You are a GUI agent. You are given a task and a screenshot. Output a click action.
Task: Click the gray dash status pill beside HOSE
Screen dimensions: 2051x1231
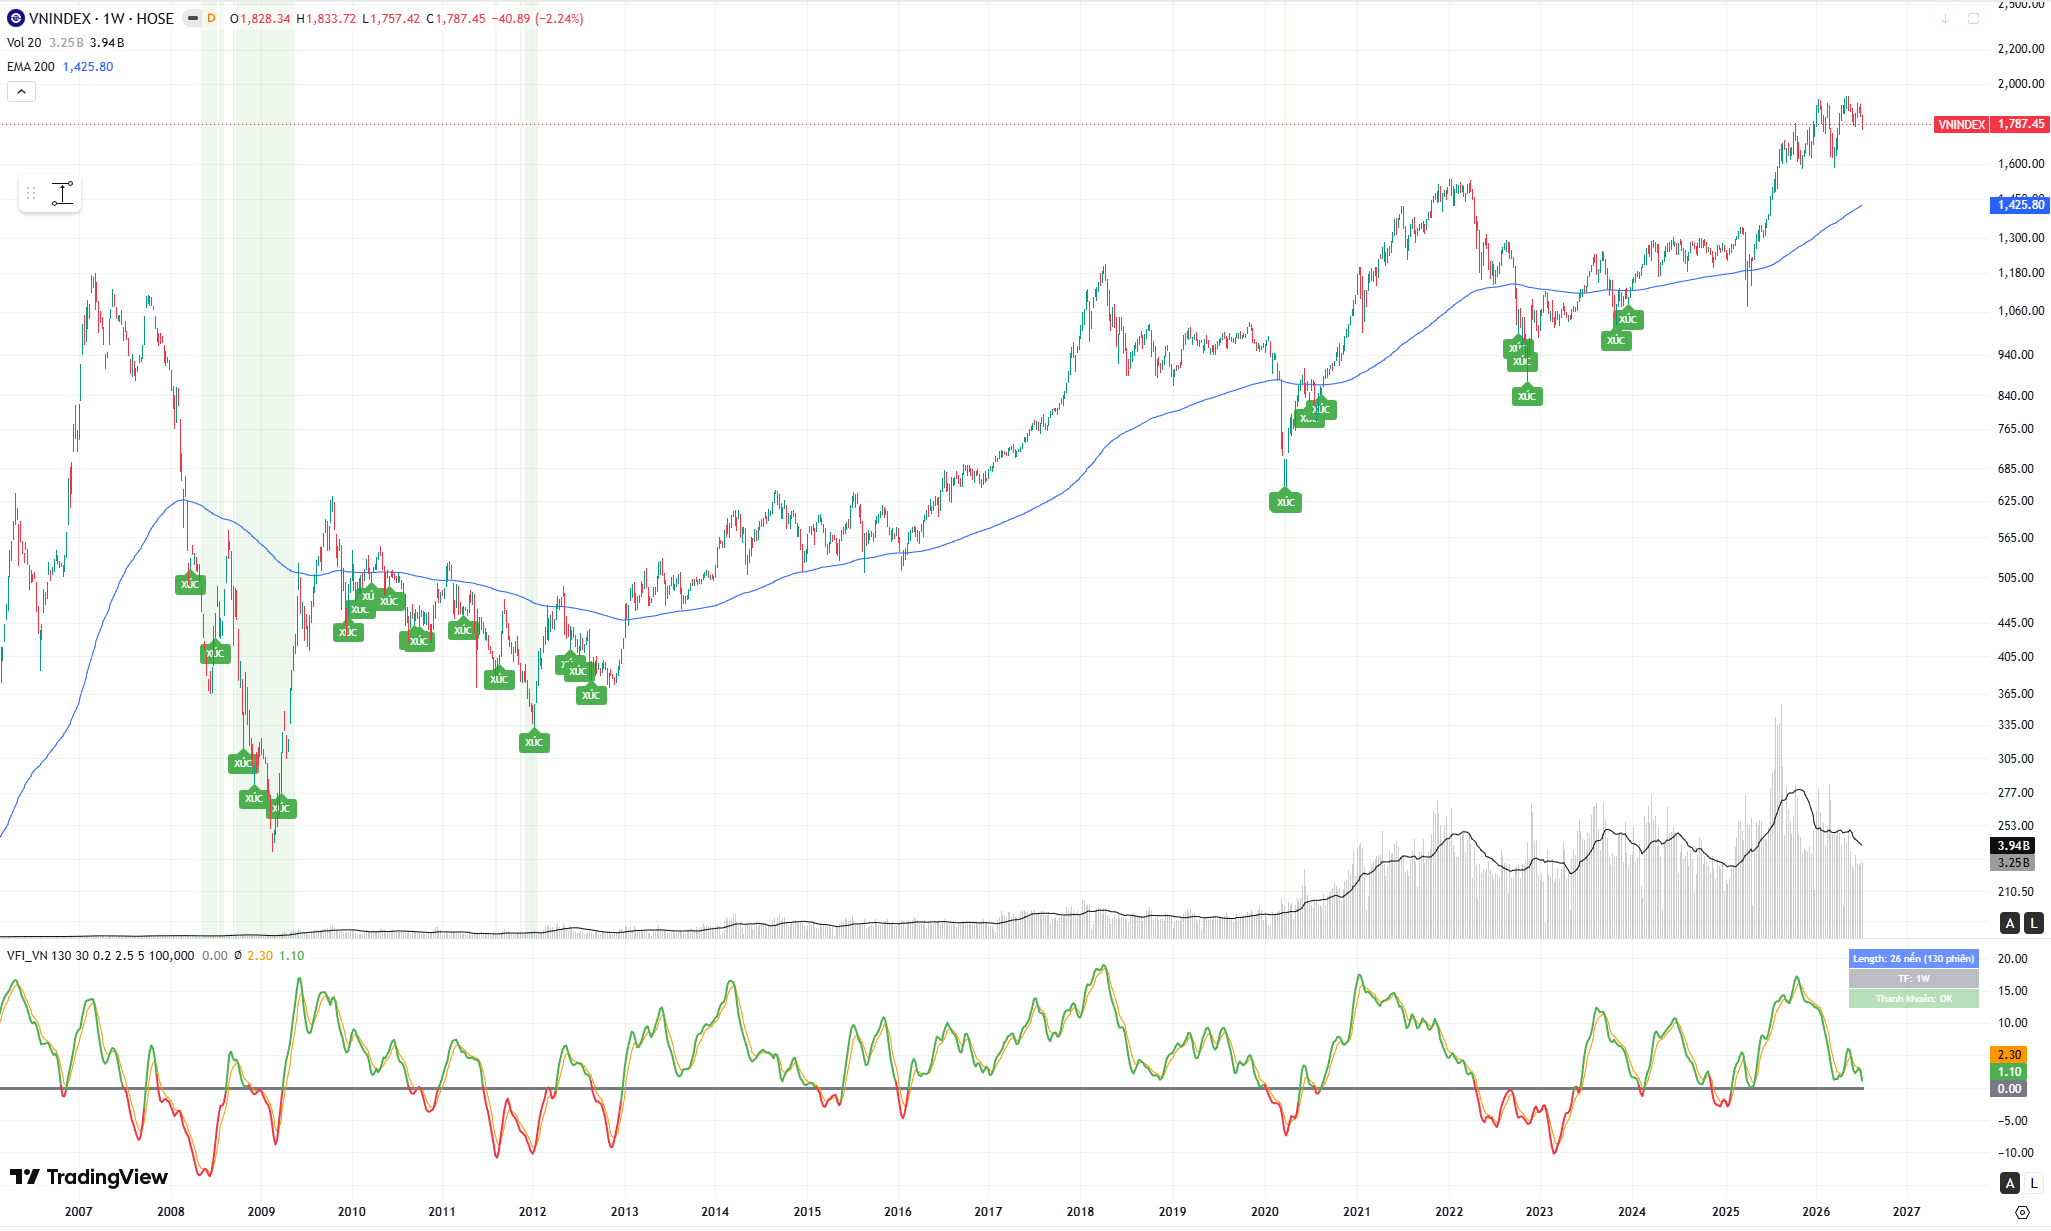(193, 18)
